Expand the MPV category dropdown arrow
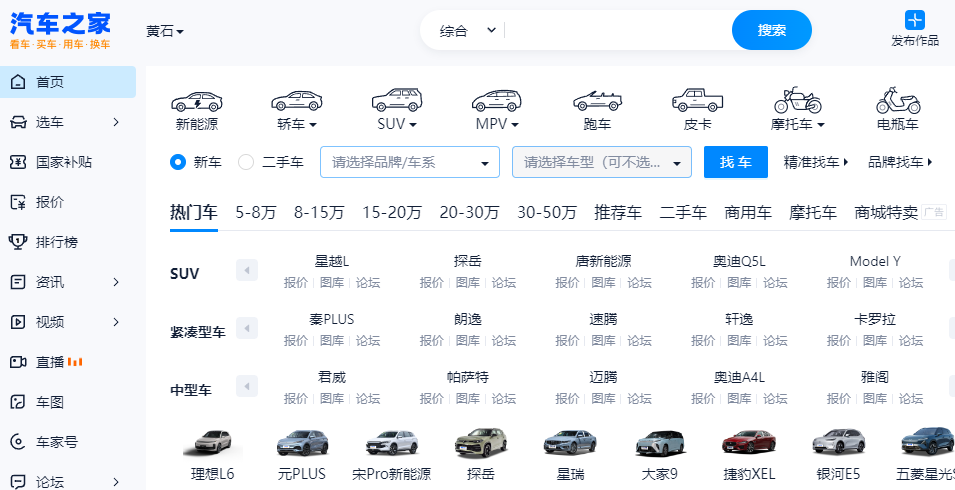The width and height of the screenshot is (955, 490). click(x=515, y=125)
